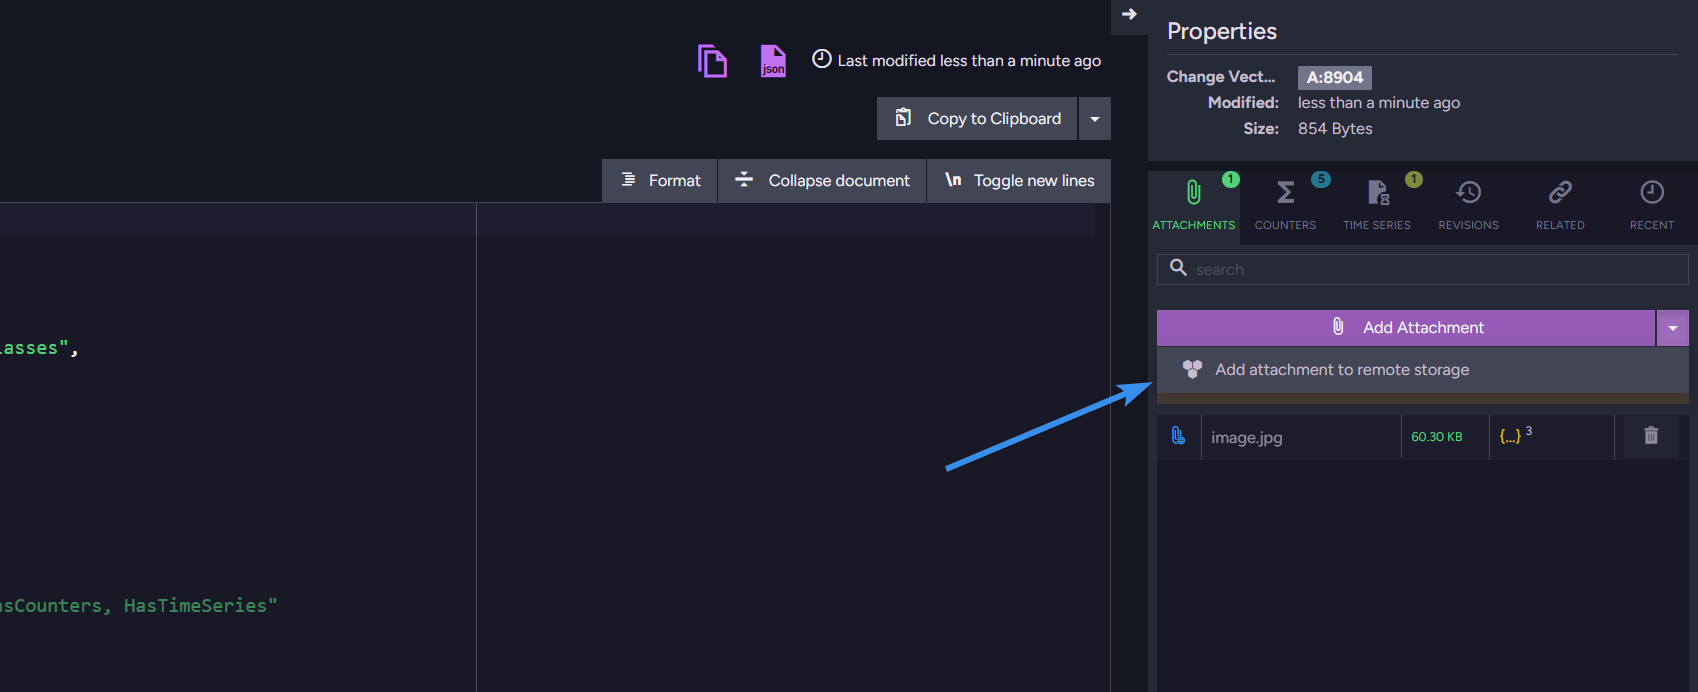Click the clock icon beside Last modified
The height and width of the screenshot is (692, 1698).
pos(822,59)
